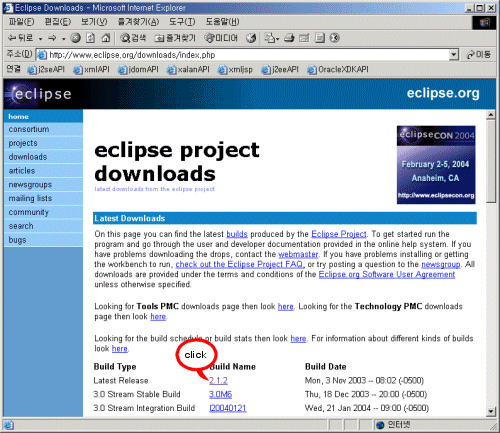Follow the webmaster link
The height and width of the screenshot is (433, 500).
click(x=298, y=254)
